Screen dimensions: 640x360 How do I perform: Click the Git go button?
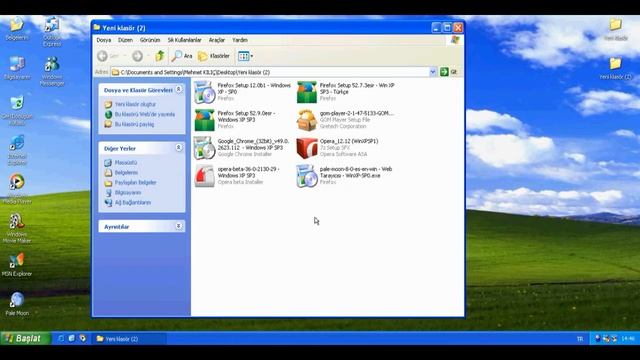pos(449,72)
